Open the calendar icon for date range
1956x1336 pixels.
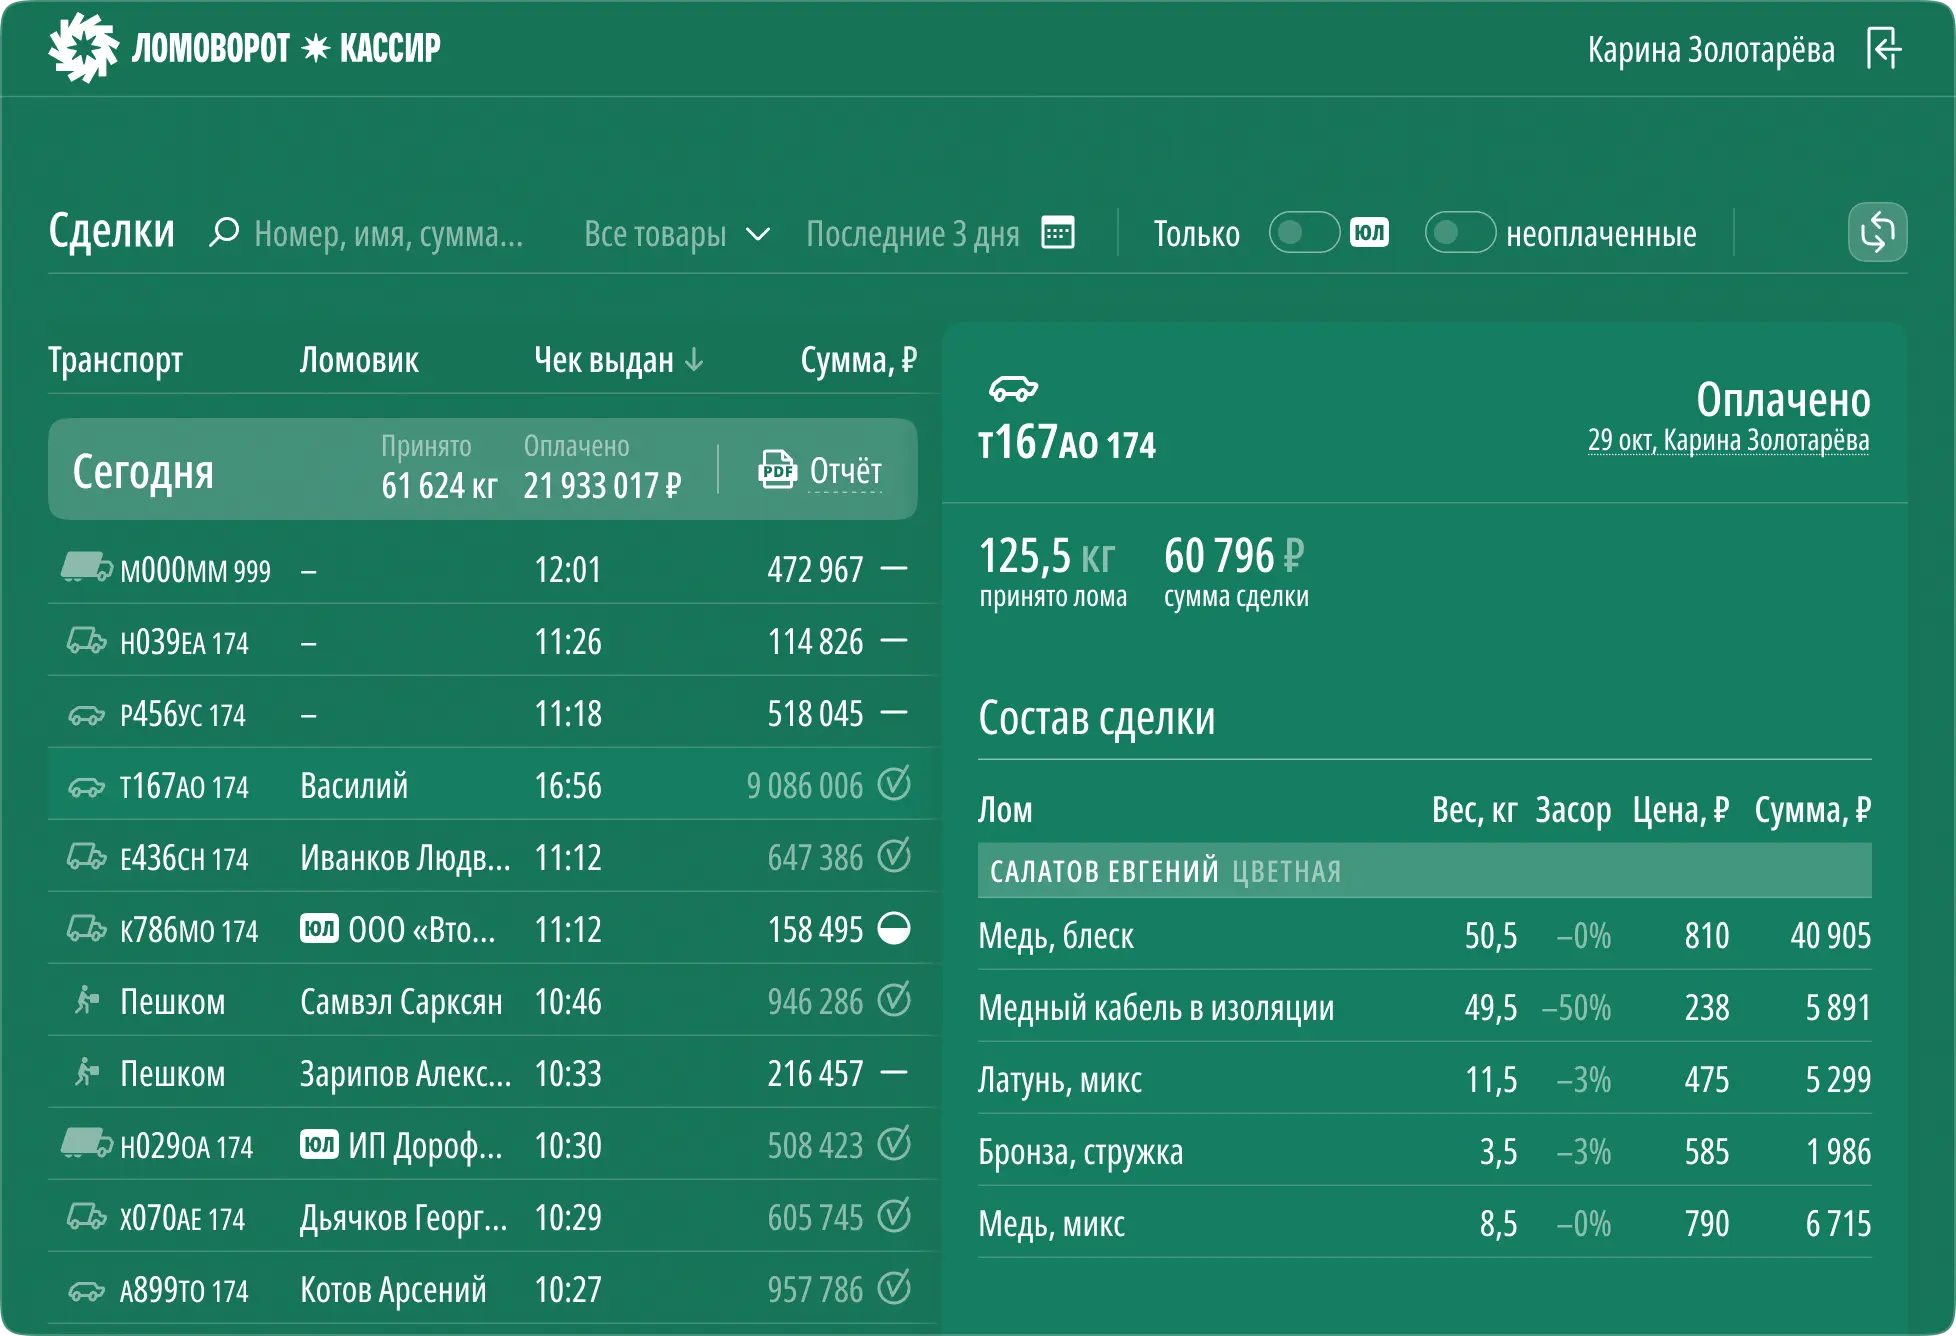point(1057,233)
